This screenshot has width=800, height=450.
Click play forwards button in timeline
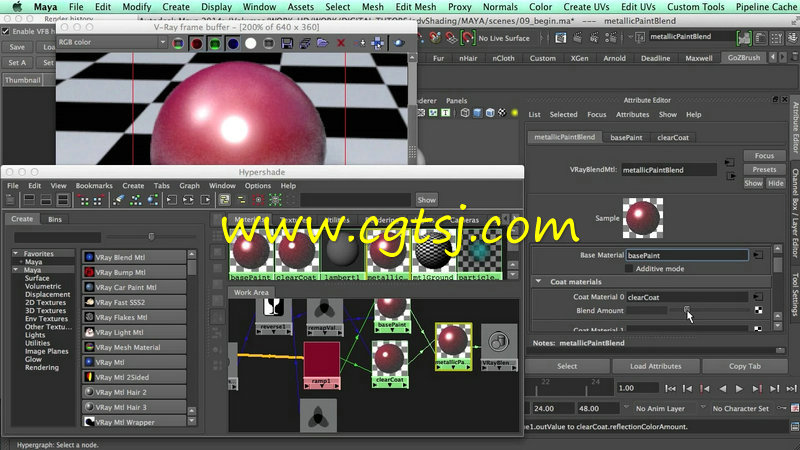tap(739, 389)
